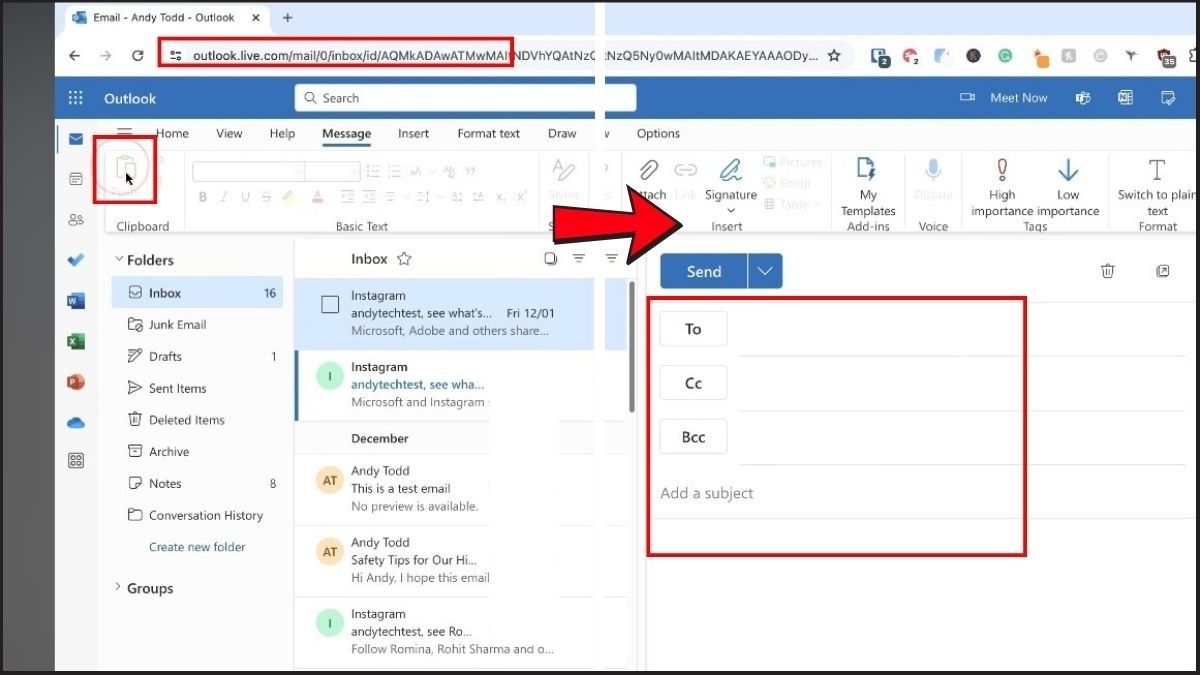Screen dimensions: 1200x675
Task: Toggle Underline formatting
Action: 245,197
